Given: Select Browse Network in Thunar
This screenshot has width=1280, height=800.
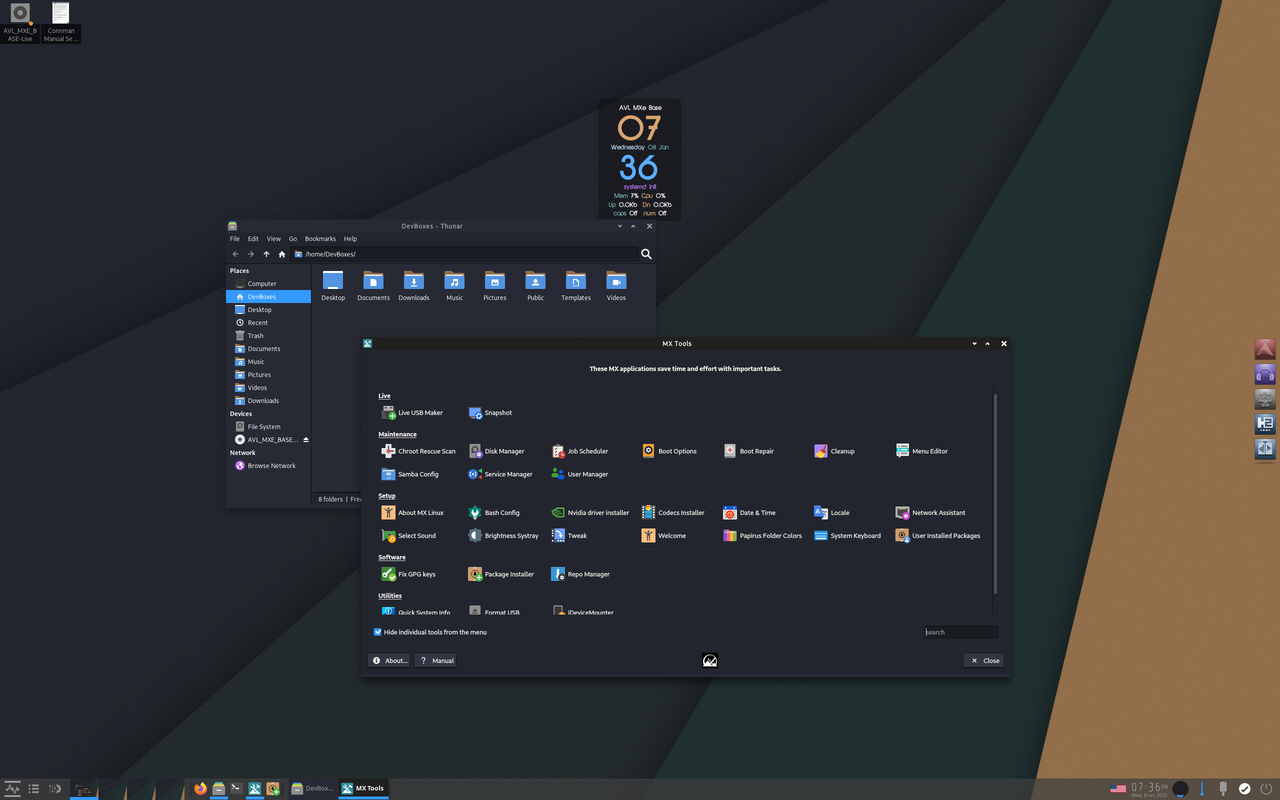Looking at the screenshot, I should (x=268, y=466).
